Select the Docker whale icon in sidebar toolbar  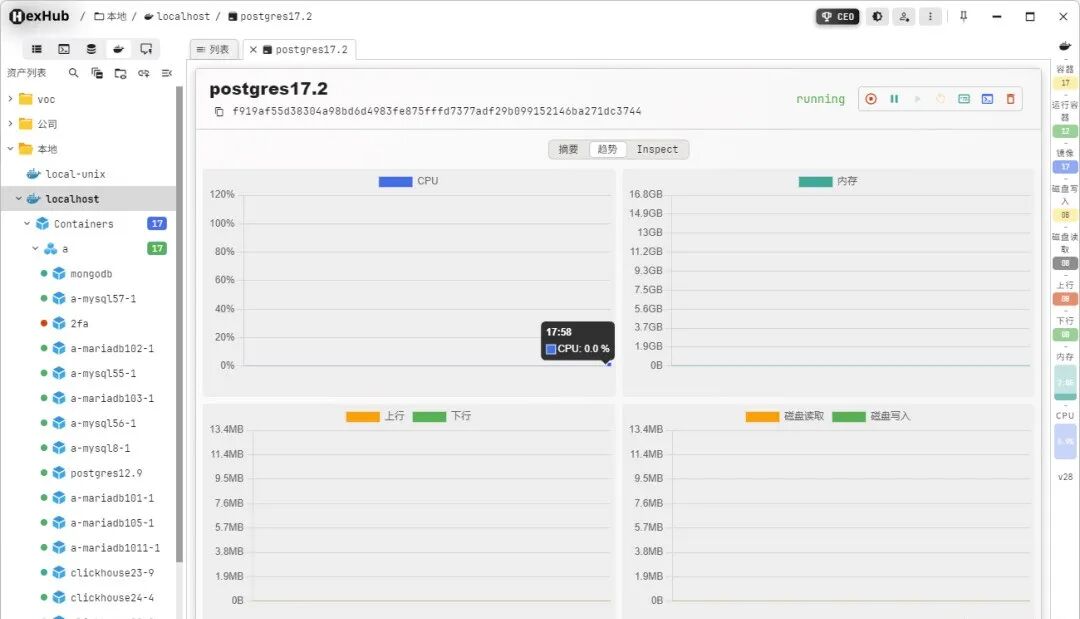(118, 49)
